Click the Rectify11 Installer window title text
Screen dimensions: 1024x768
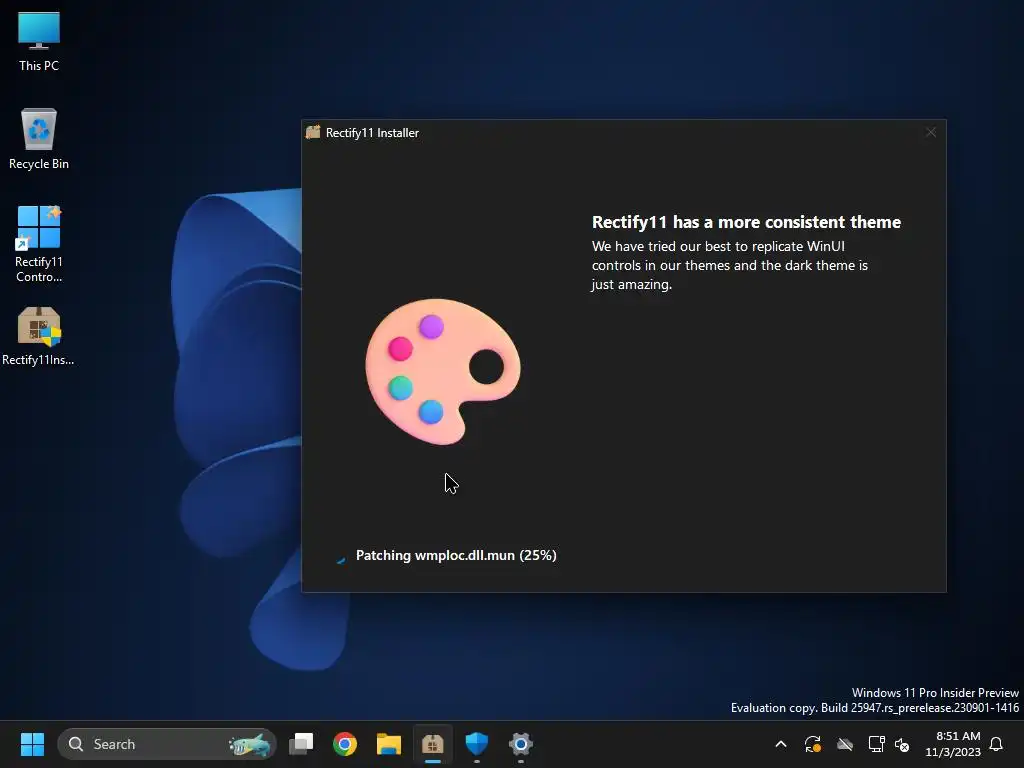pos(372,133)
